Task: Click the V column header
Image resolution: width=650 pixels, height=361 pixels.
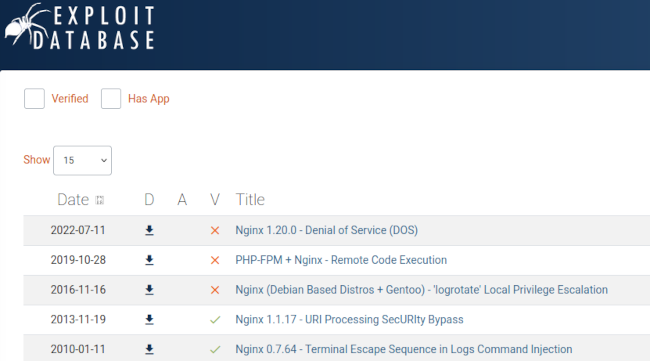Action: (x=215, y=200)
